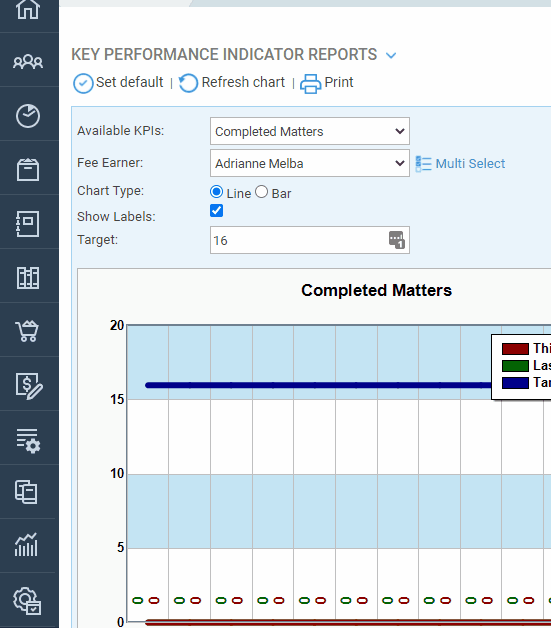The width and height of the screenshot is (551, 628).
Task: Click the Print link
Action: click(327, 83)
